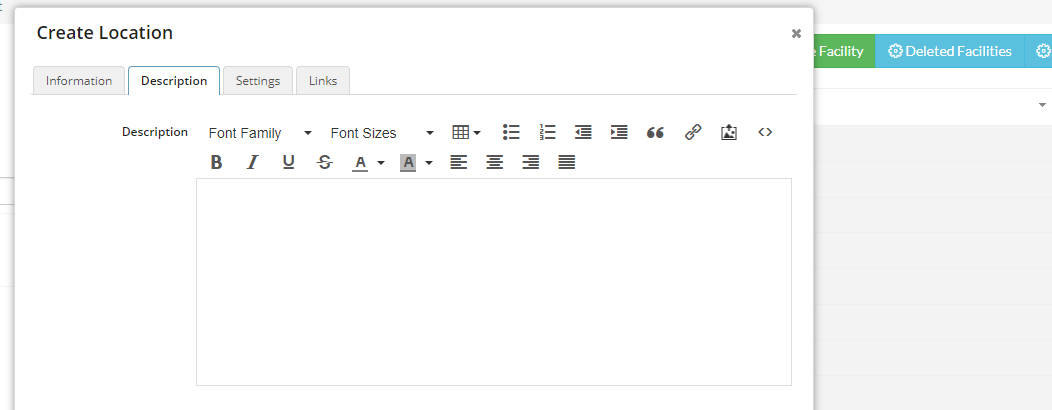This screenshot has width=1052, height=410.
Task: Apply blockquote formatting
Action: (655, 132)
